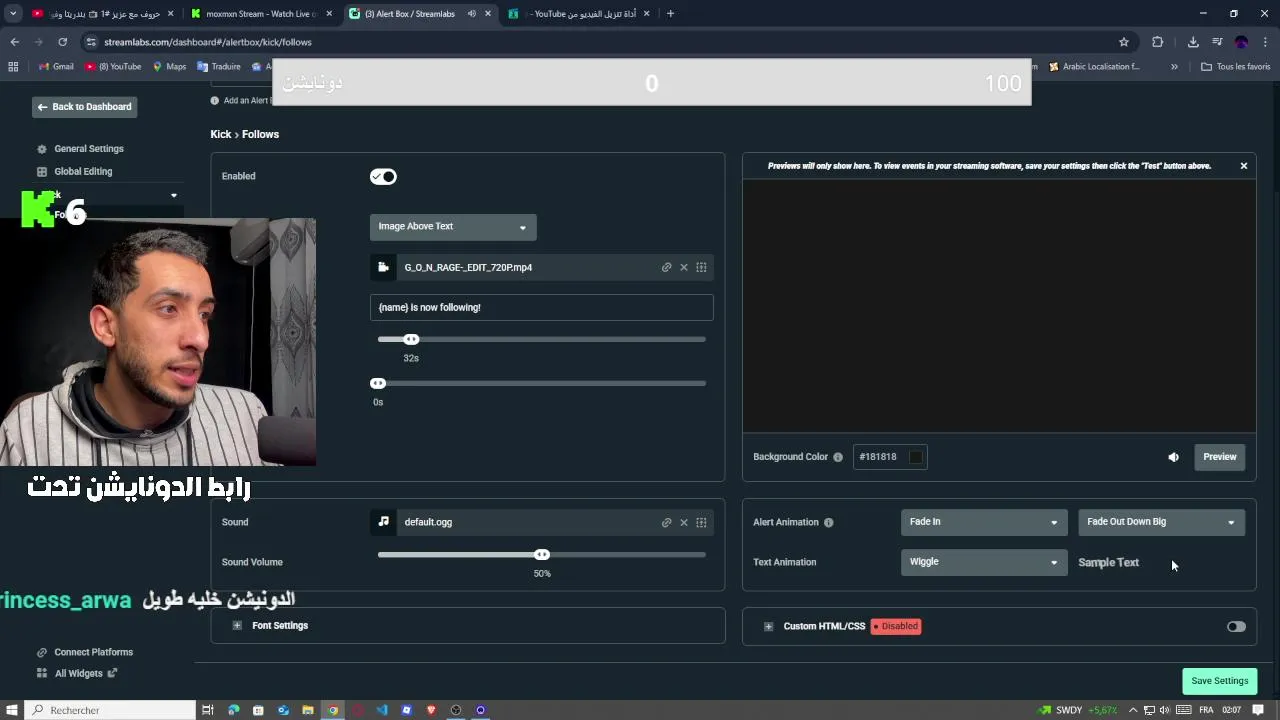The height and width of the screenshot is (720, 1280).
Task: Open Visual Studio Code from taskbar
Action: click(382, 710)
